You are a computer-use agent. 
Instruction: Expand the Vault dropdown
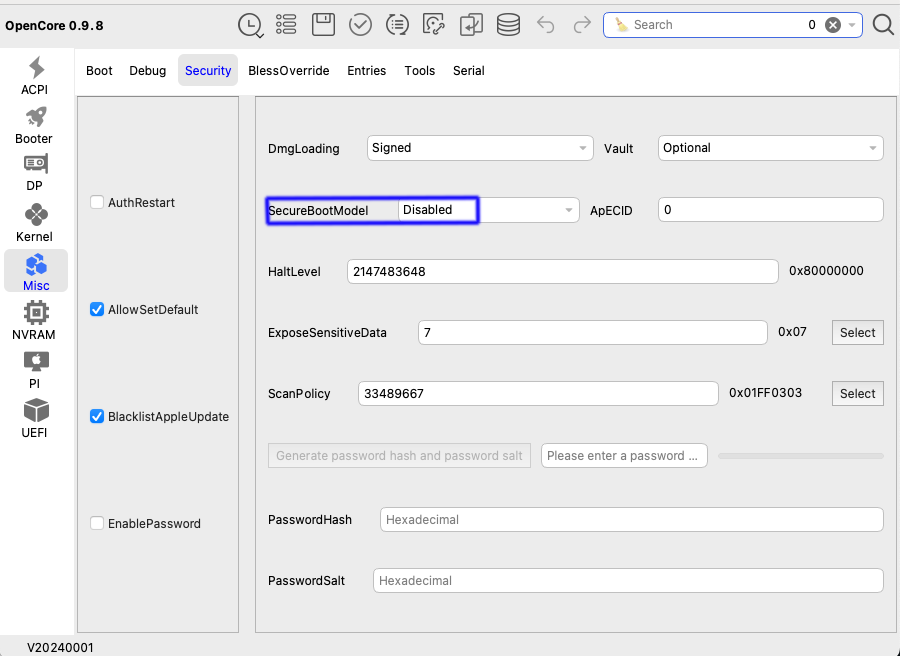tap(770, 148)
